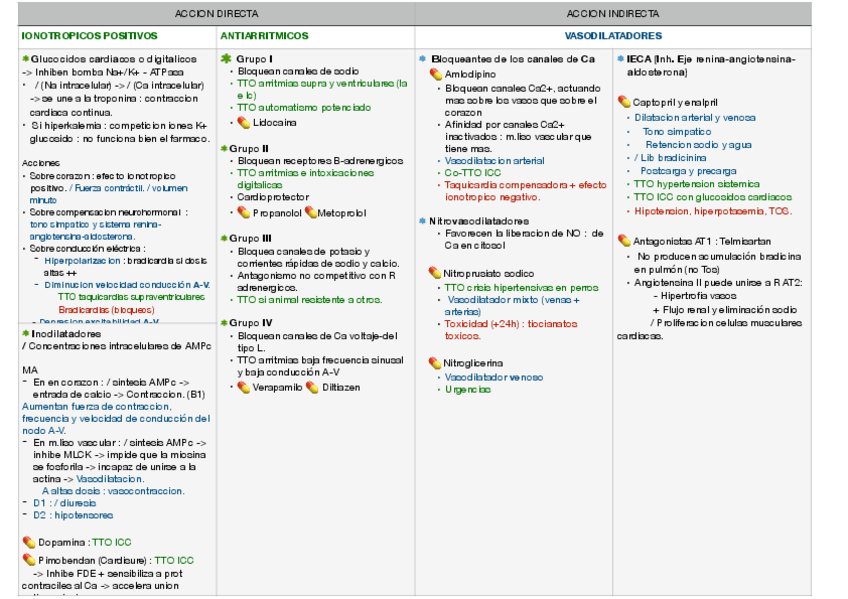
Task: Click the green 'TTO hypertension sistemica'
Action: 697,184
